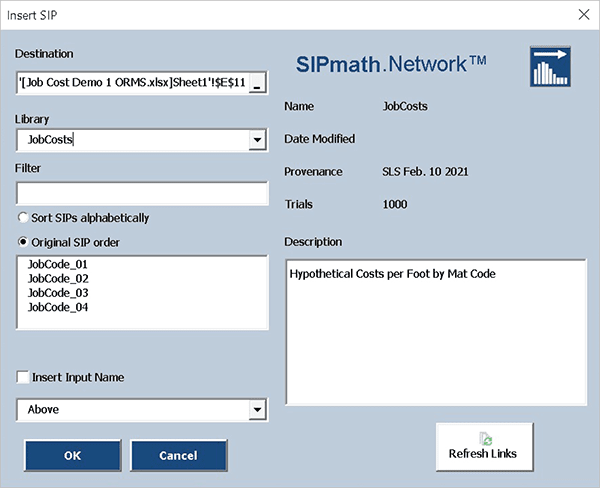Click the Refresh Links button

point(484,447)
